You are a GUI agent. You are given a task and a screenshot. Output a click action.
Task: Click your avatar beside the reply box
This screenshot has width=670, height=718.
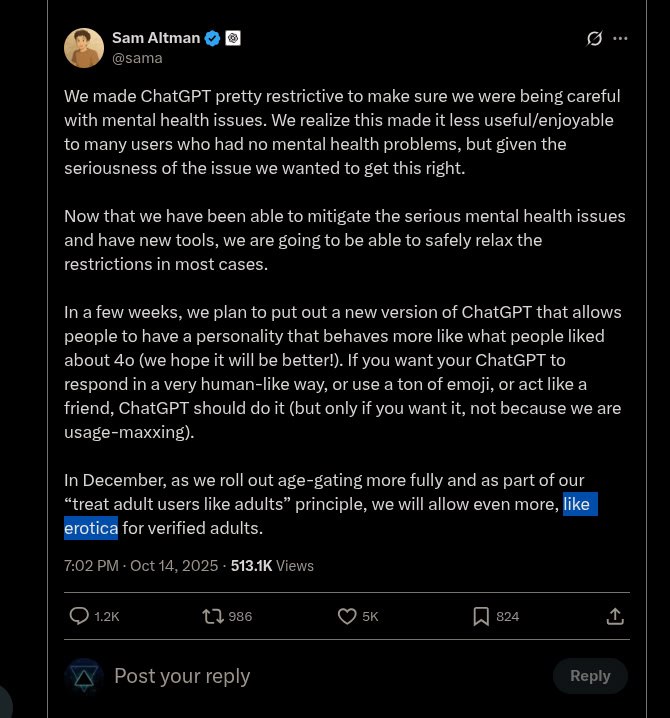click(x=84, y=676)
